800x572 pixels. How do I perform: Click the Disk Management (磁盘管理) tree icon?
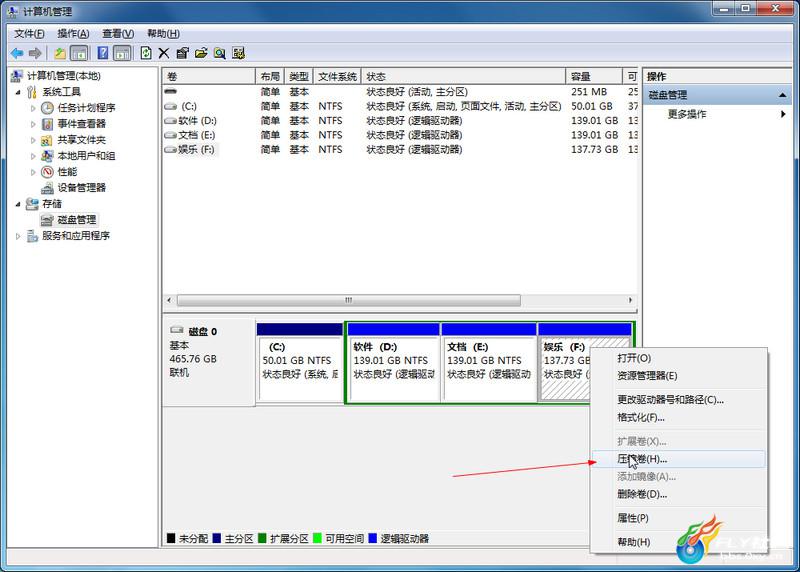coord(47,220)
